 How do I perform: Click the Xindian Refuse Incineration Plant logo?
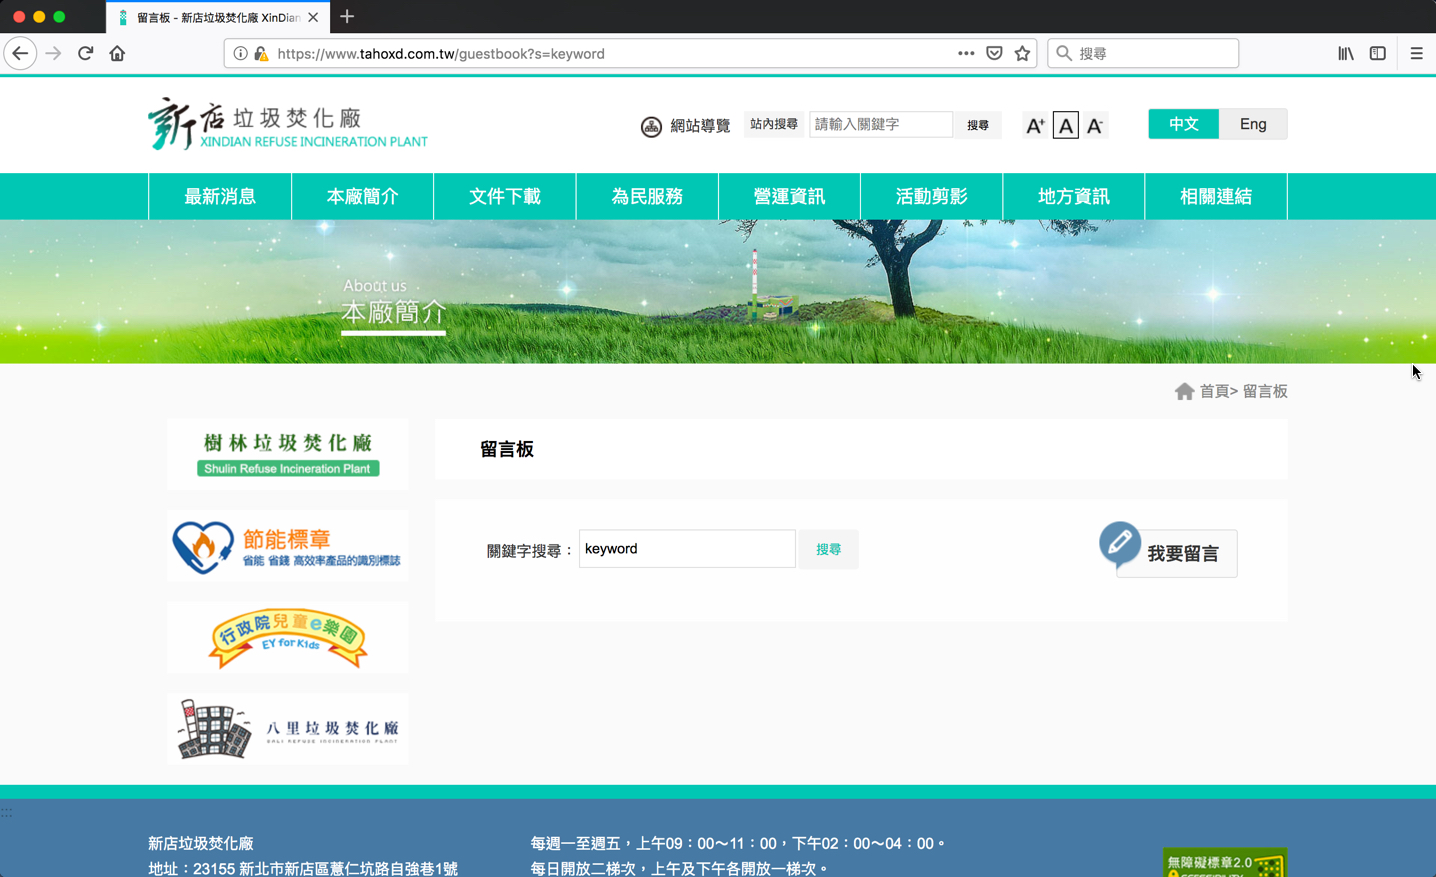point(287,124)
